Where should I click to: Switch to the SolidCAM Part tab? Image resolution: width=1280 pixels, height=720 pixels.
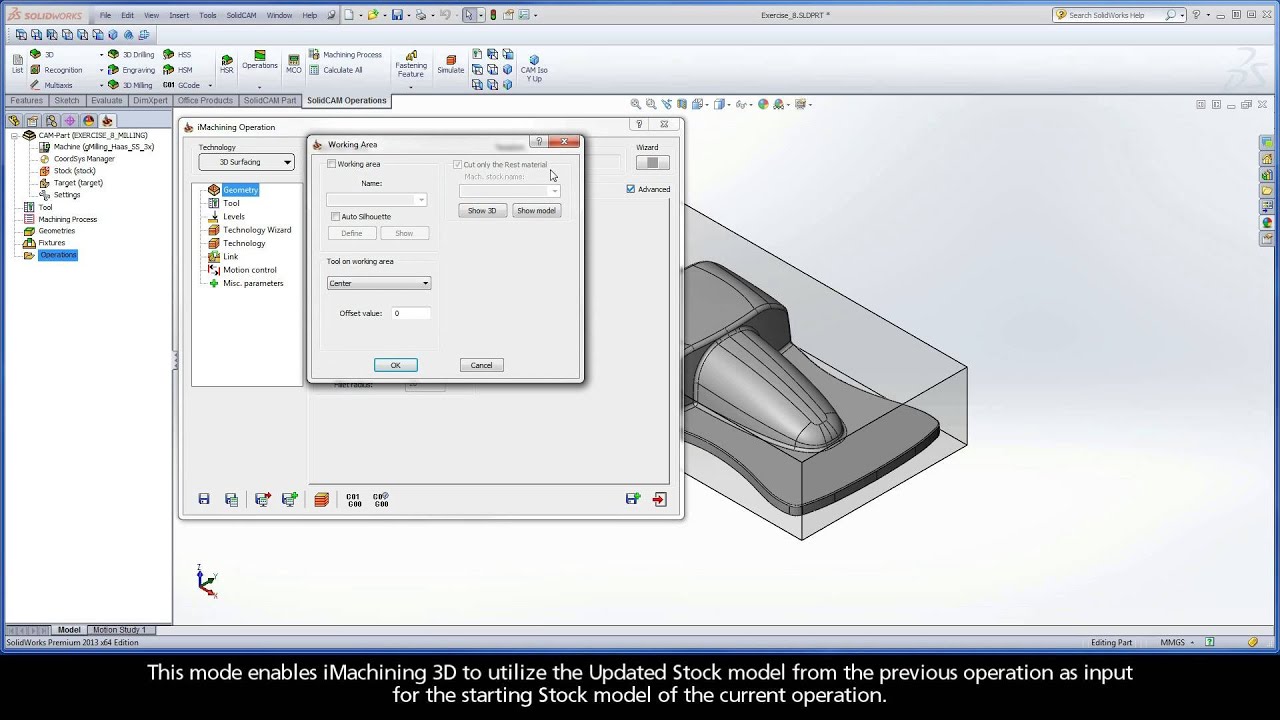270,100
